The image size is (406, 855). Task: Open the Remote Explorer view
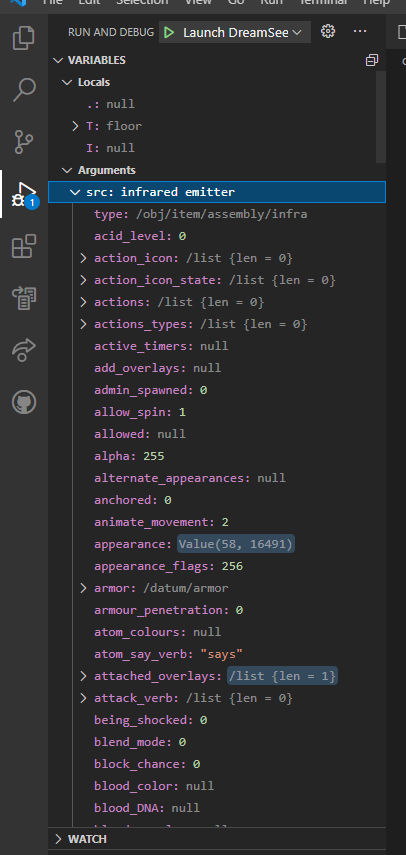(24, 299)
